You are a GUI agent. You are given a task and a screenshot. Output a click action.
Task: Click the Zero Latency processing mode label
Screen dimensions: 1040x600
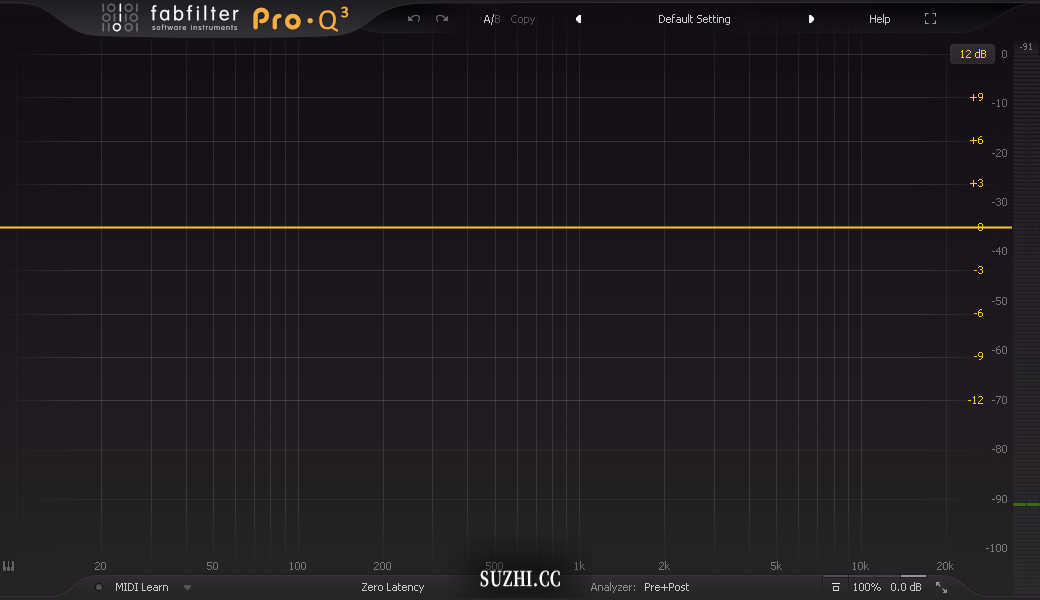(392, 587)
